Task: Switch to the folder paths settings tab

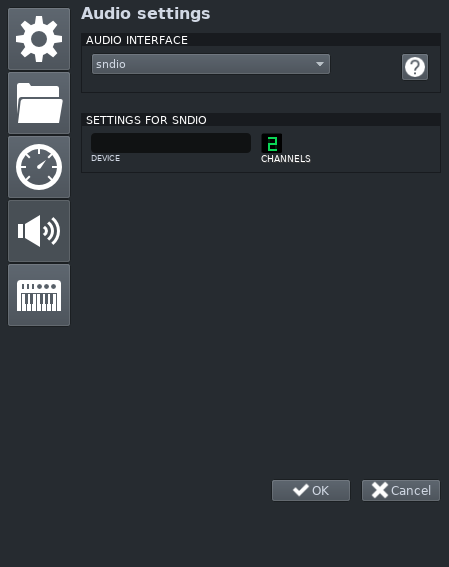Action: (x=39, y=103)
